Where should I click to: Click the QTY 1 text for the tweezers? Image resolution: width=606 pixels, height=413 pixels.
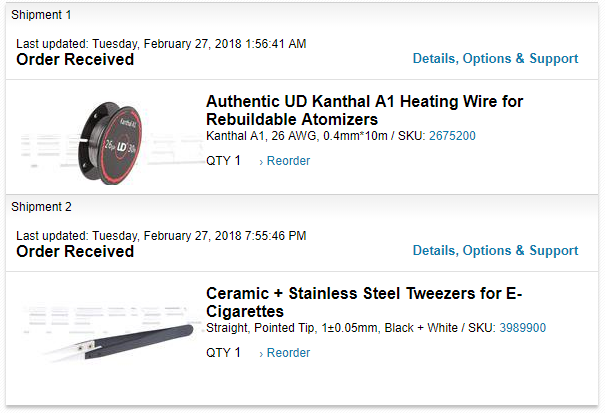pyautogui.click(x=223, y=353)
